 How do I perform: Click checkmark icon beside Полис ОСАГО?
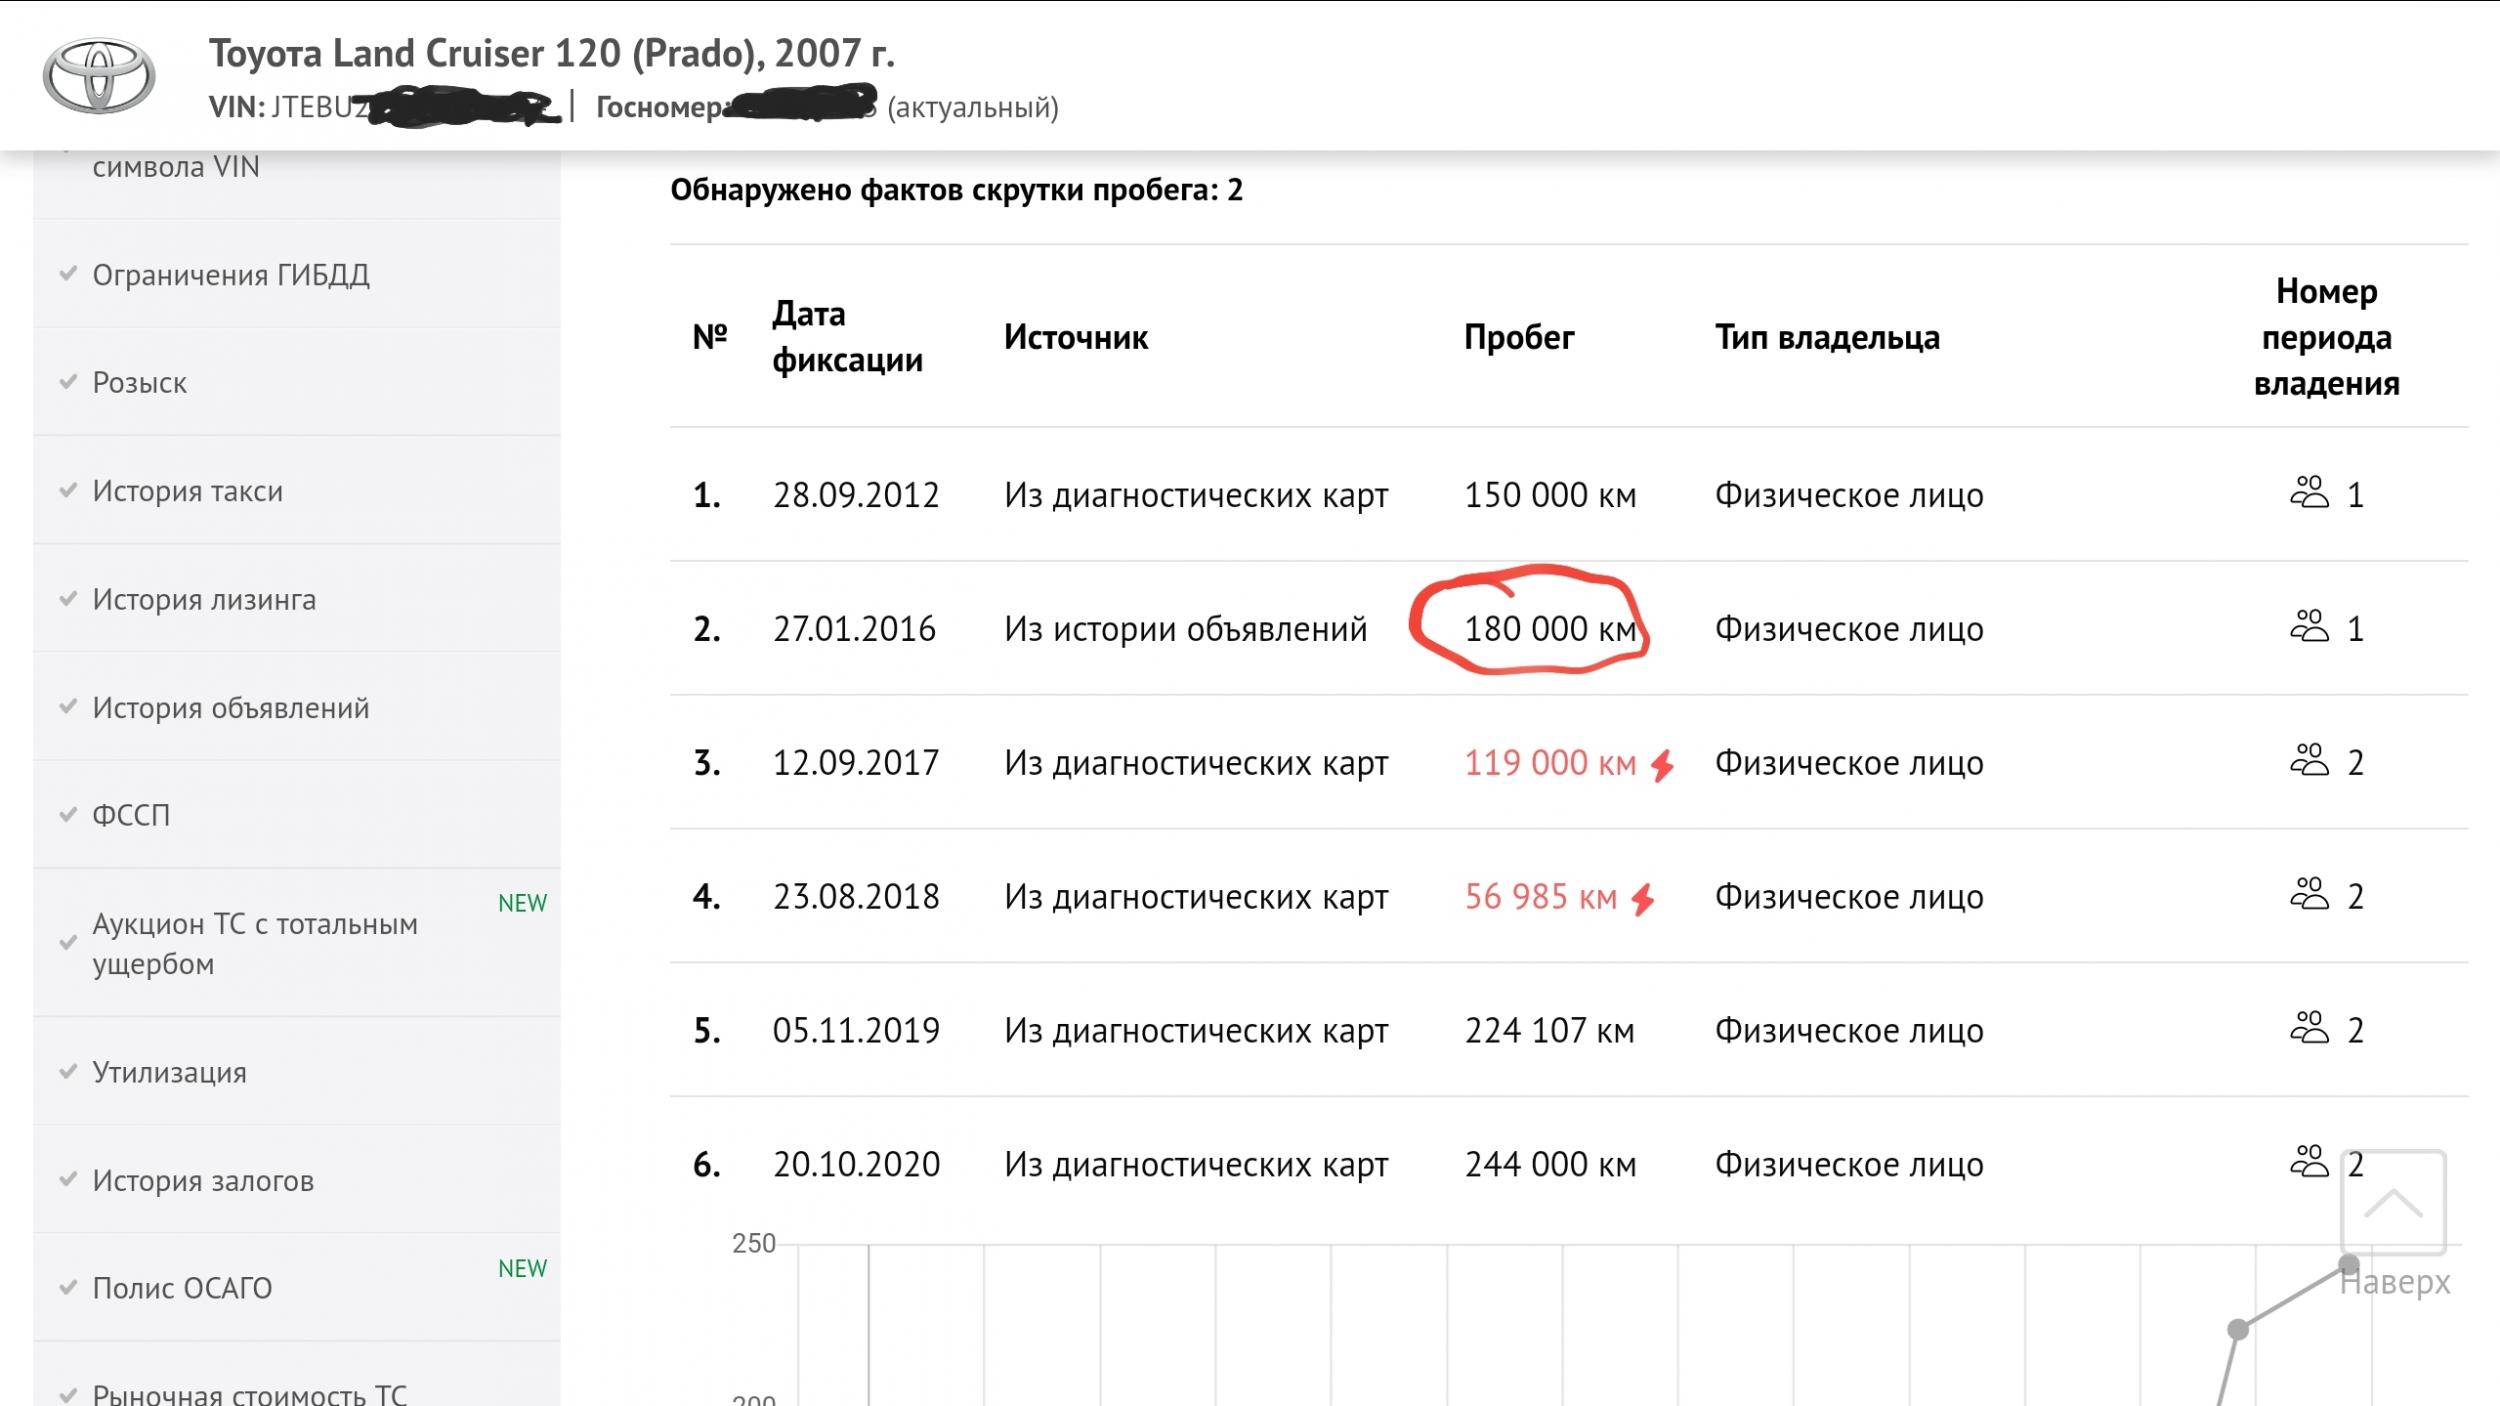(x=68, y=1287)
